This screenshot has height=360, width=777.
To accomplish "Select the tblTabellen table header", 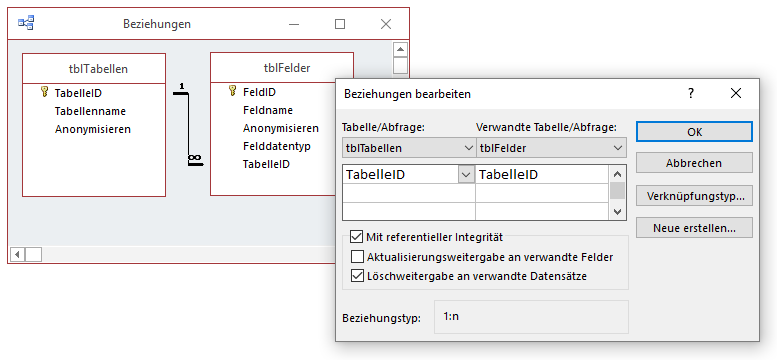I will point(94,68).
